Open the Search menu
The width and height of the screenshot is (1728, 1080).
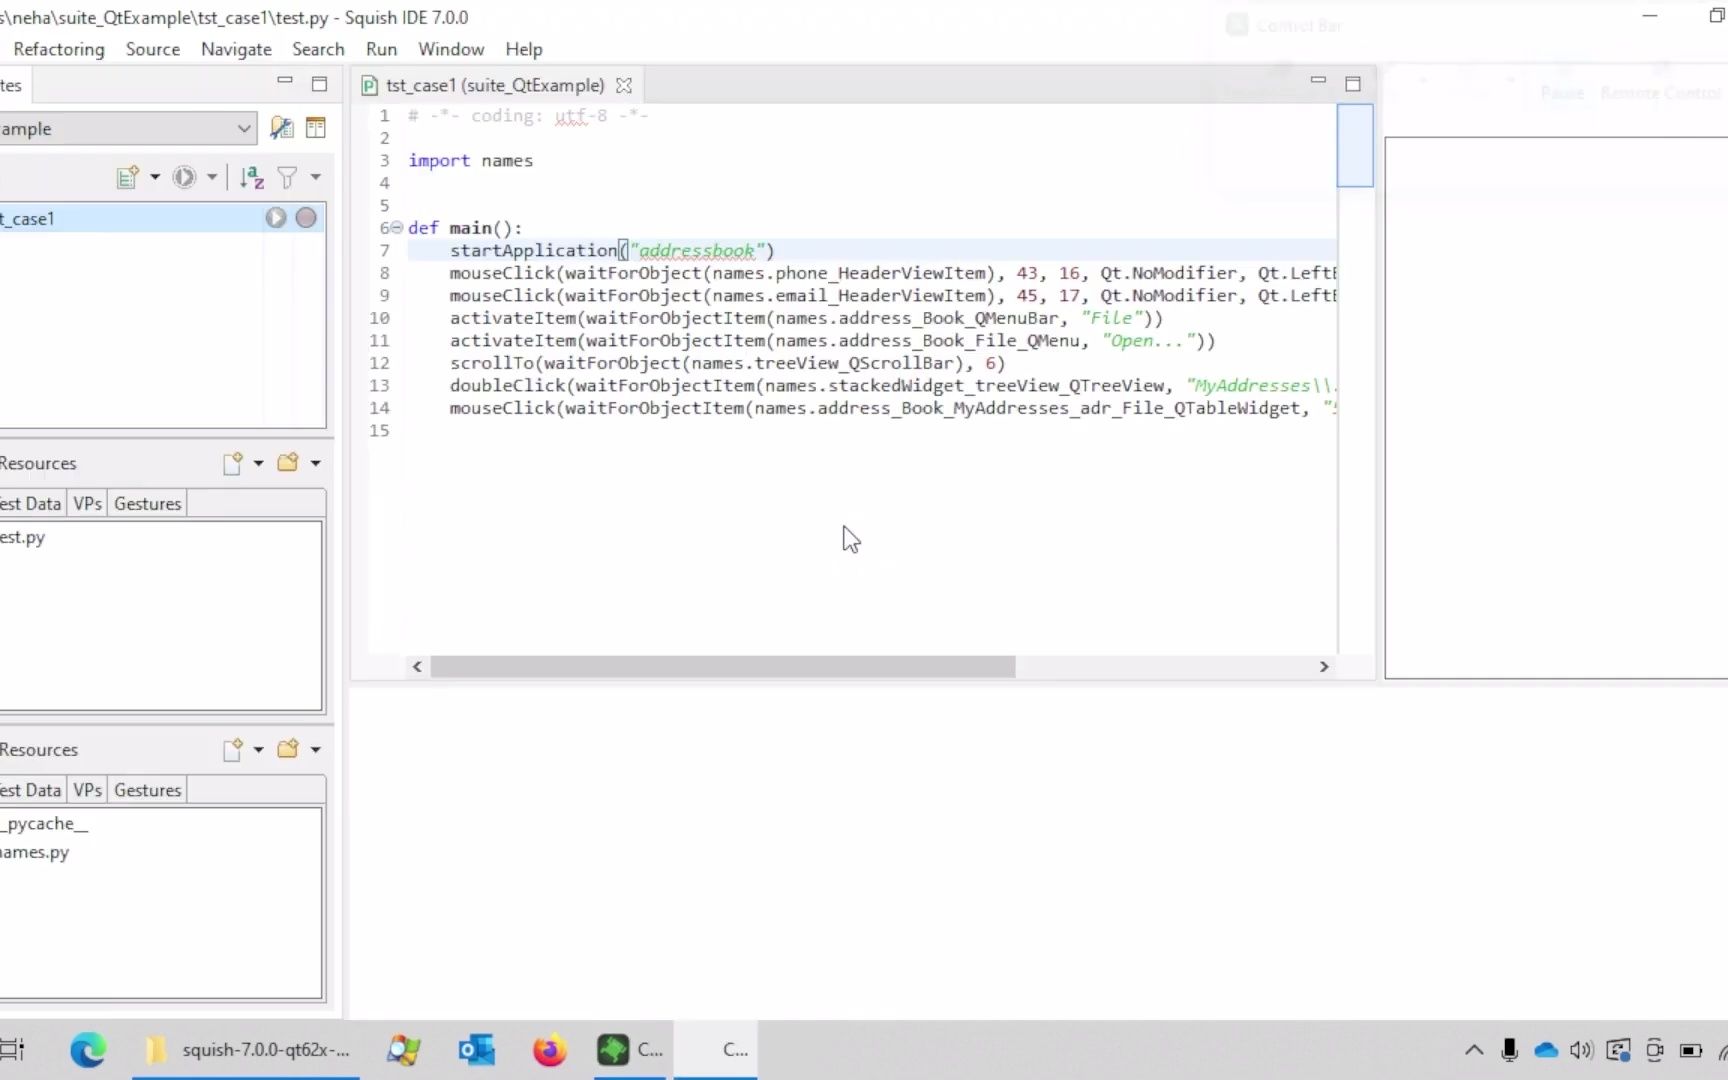click(318, 49)
